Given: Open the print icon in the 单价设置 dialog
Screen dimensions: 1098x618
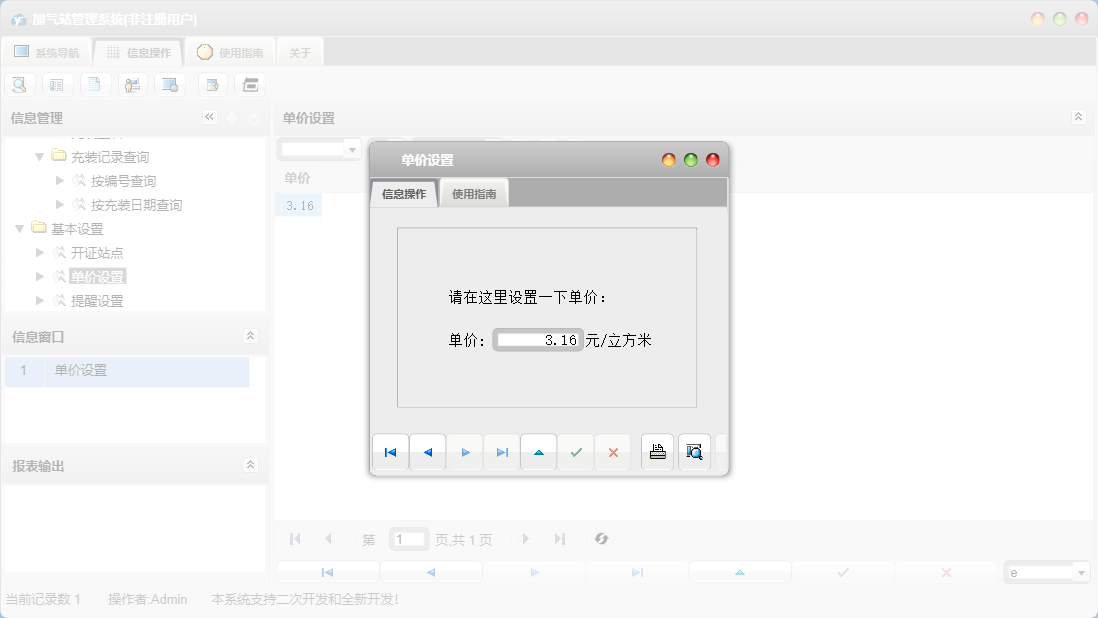Looking at the screenshot, I should click(657, 452).
